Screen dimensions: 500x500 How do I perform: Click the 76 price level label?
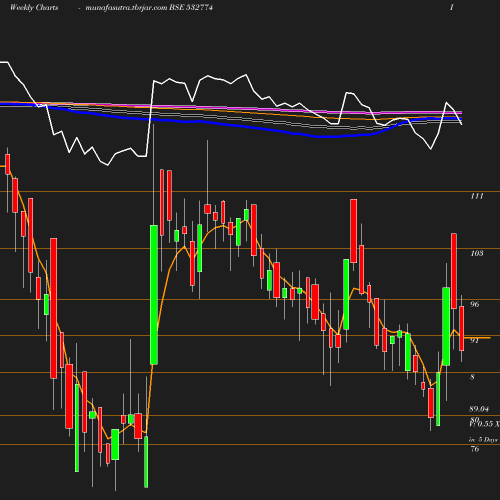pos(475,449)
